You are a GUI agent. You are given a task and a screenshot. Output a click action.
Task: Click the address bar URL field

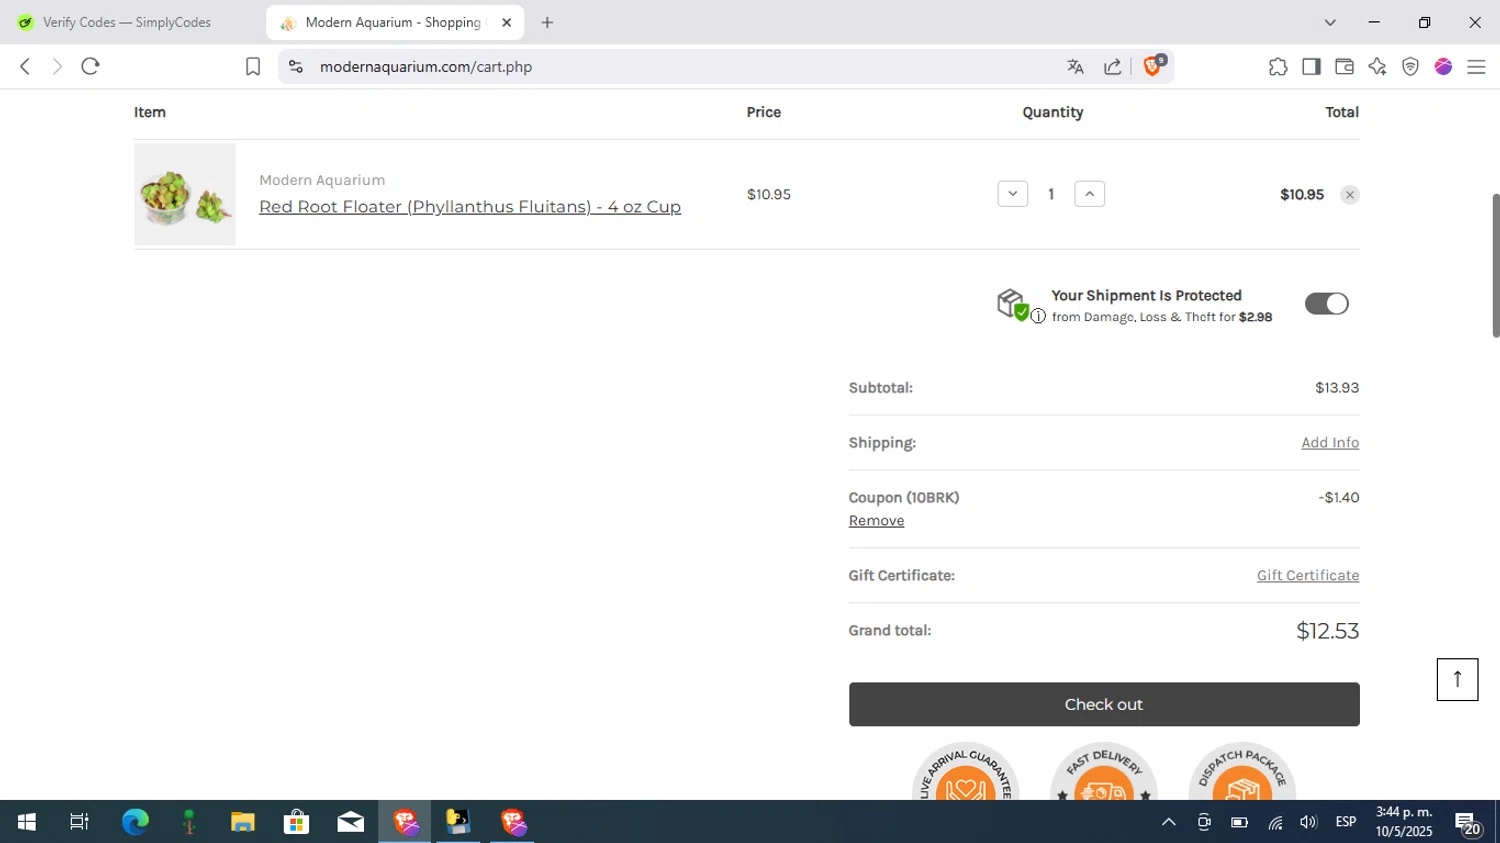tap(680, 66)
